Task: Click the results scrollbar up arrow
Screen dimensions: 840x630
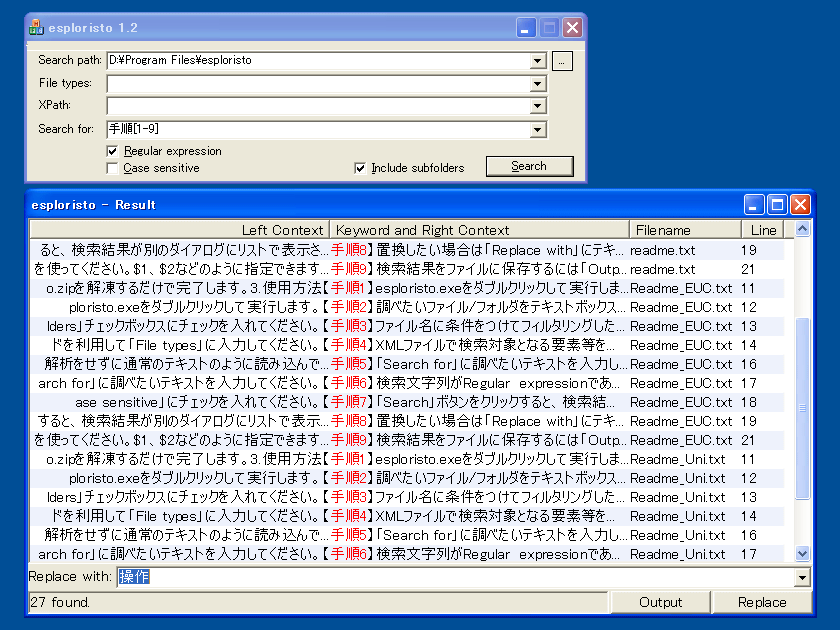Action: point(802,229)
